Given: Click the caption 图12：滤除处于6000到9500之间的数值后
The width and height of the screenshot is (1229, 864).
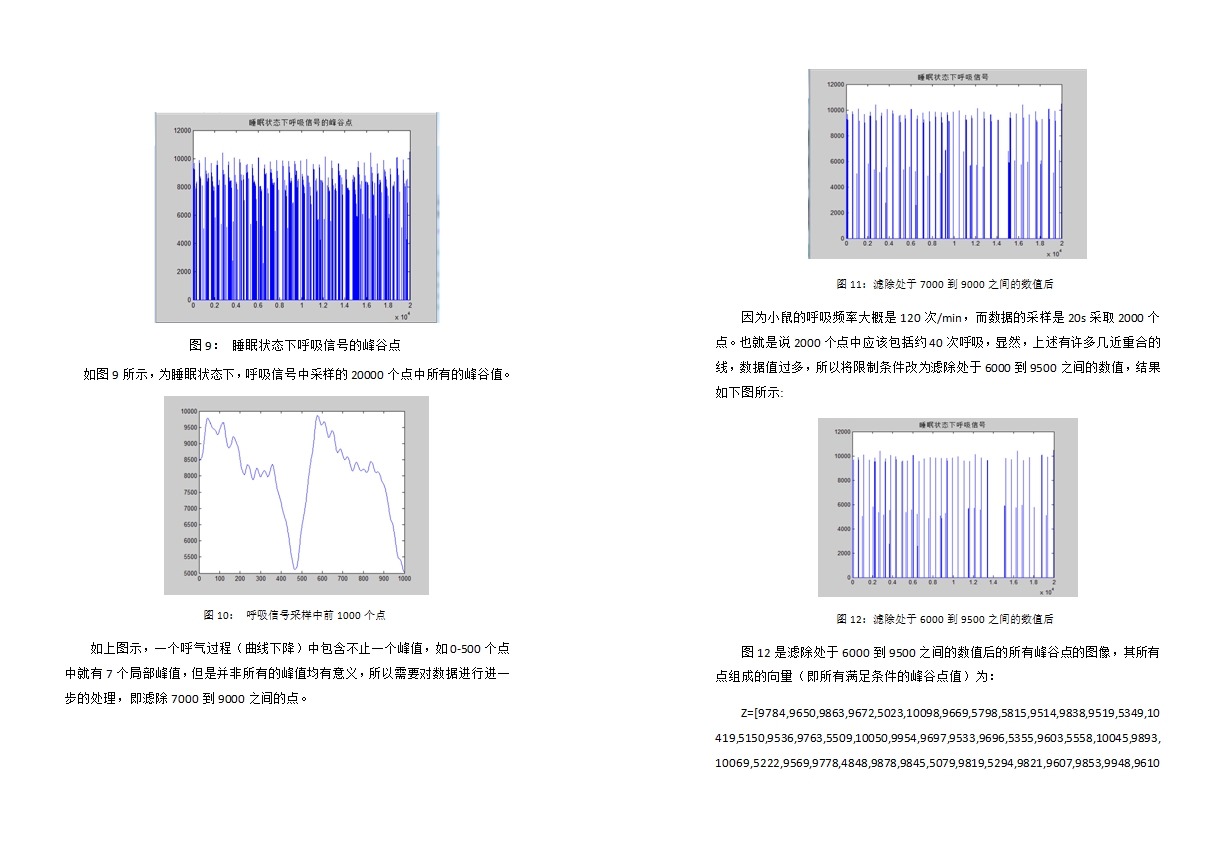Looking at the screenshot, I should click(x=945, y=619).
